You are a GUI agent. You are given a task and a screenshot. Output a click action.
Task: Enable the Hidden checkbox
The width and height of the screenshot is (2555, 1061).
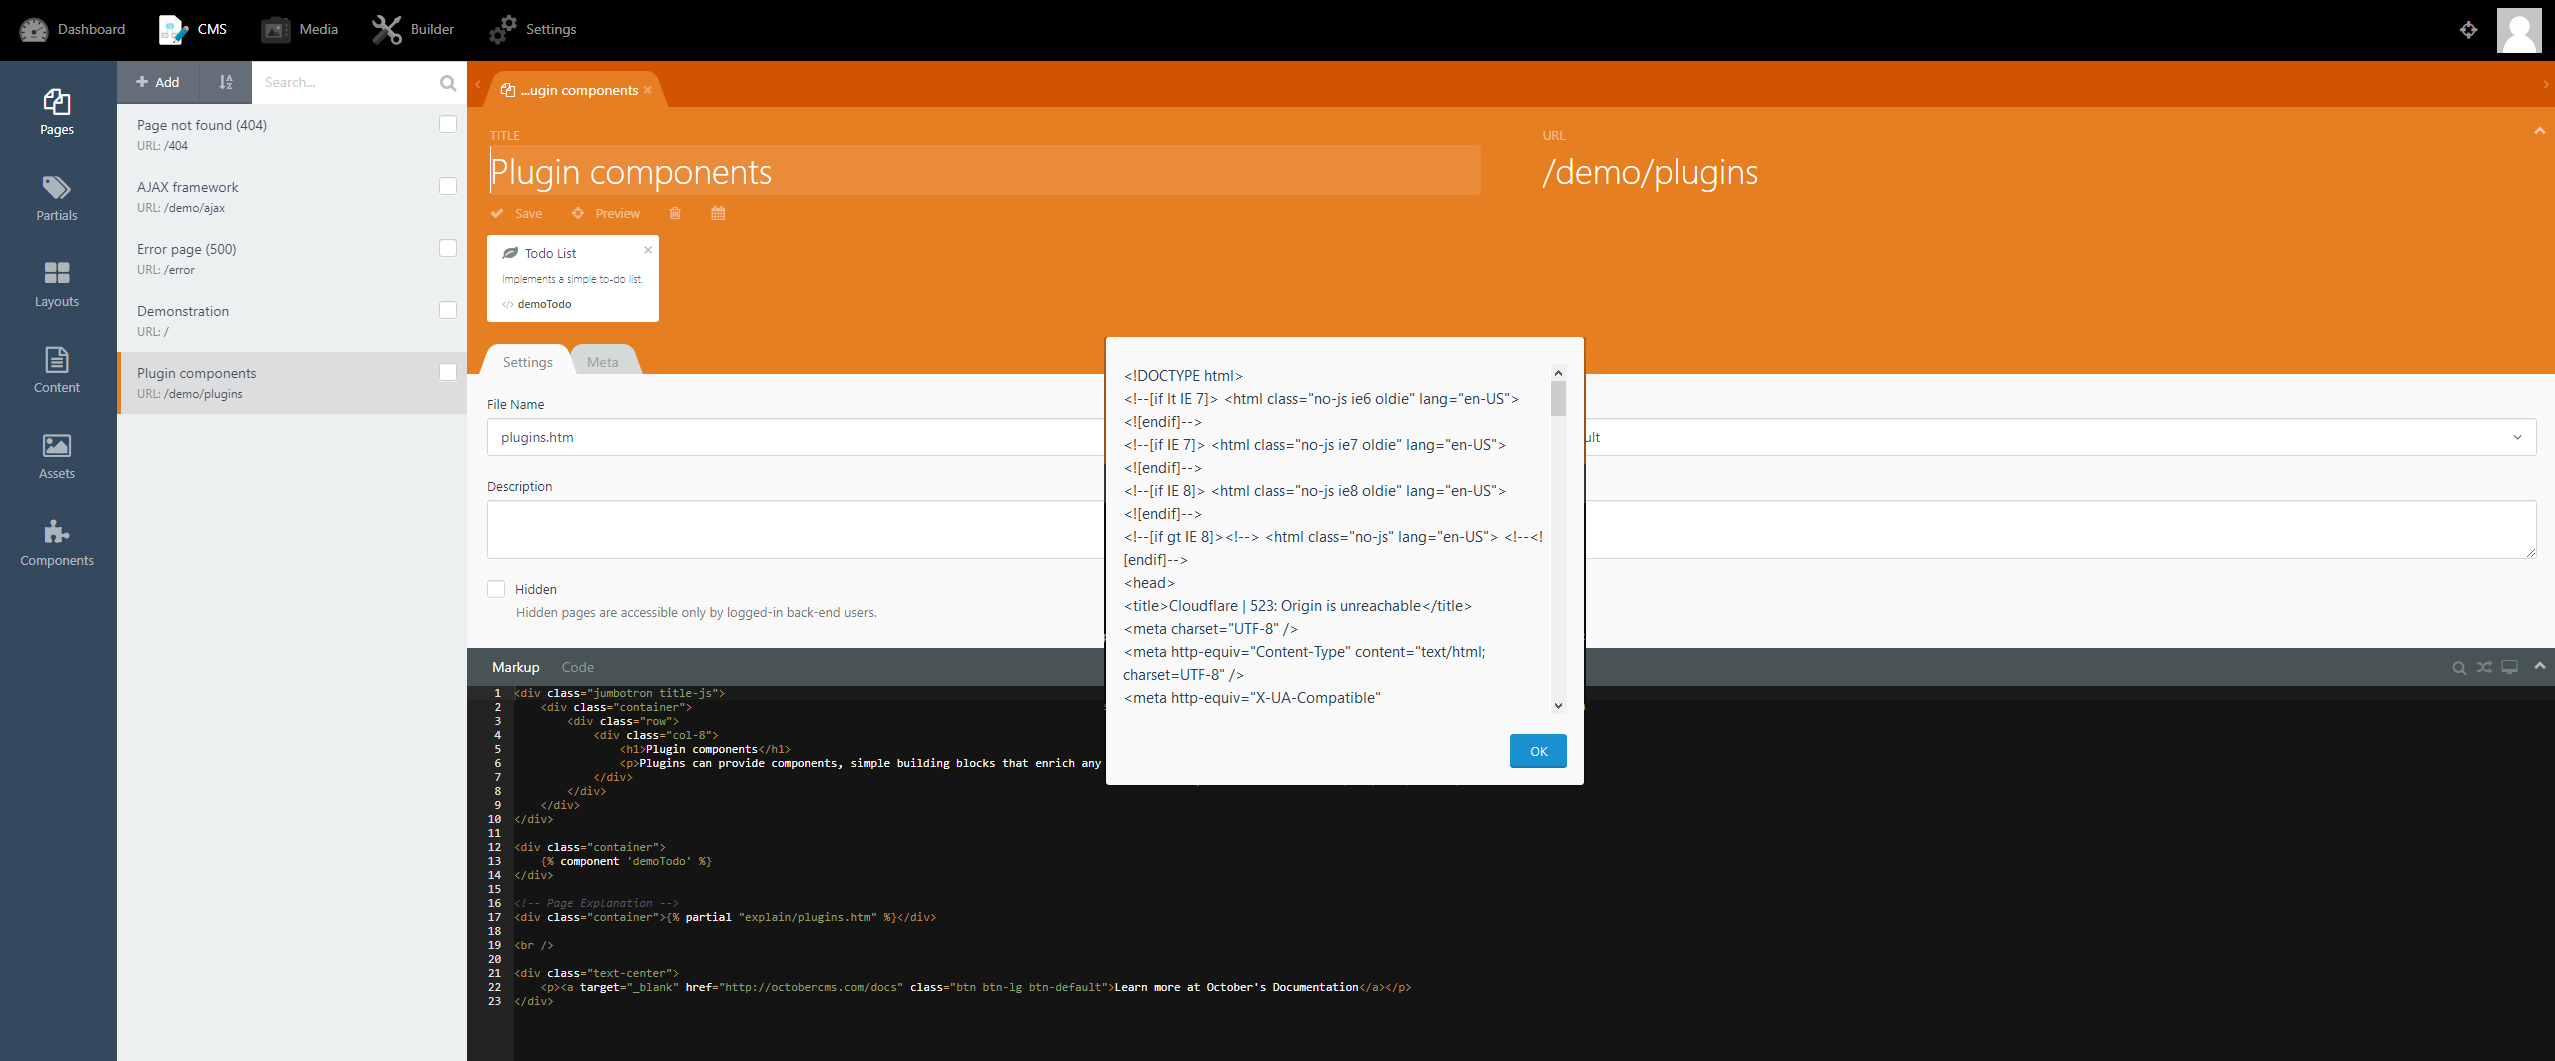pos(496,589)
